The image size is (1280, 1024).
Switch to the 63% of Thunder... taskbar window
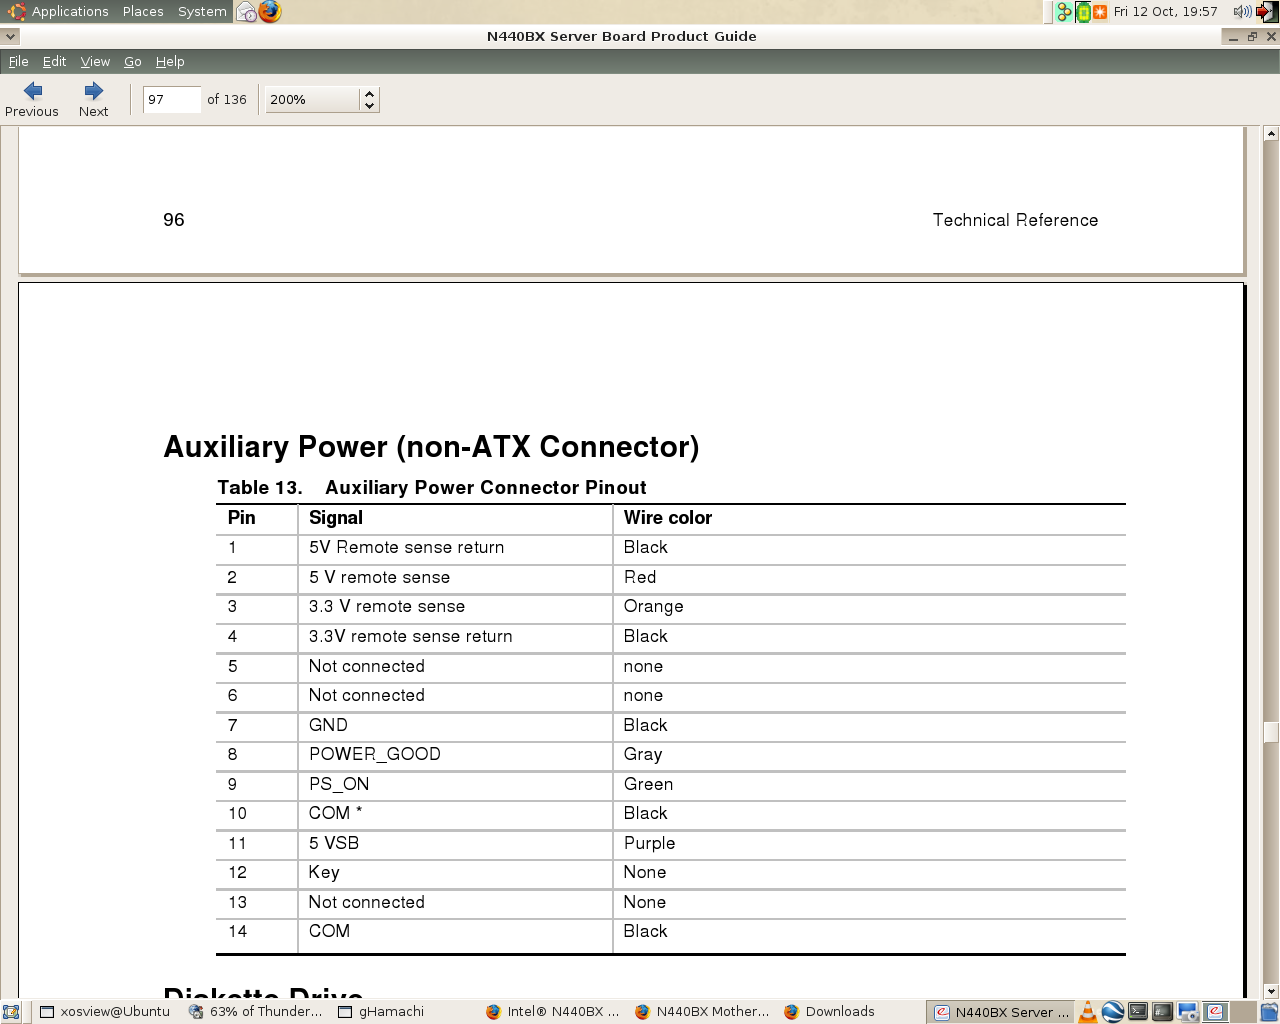pyautogui.click(x=256, y=1012)
